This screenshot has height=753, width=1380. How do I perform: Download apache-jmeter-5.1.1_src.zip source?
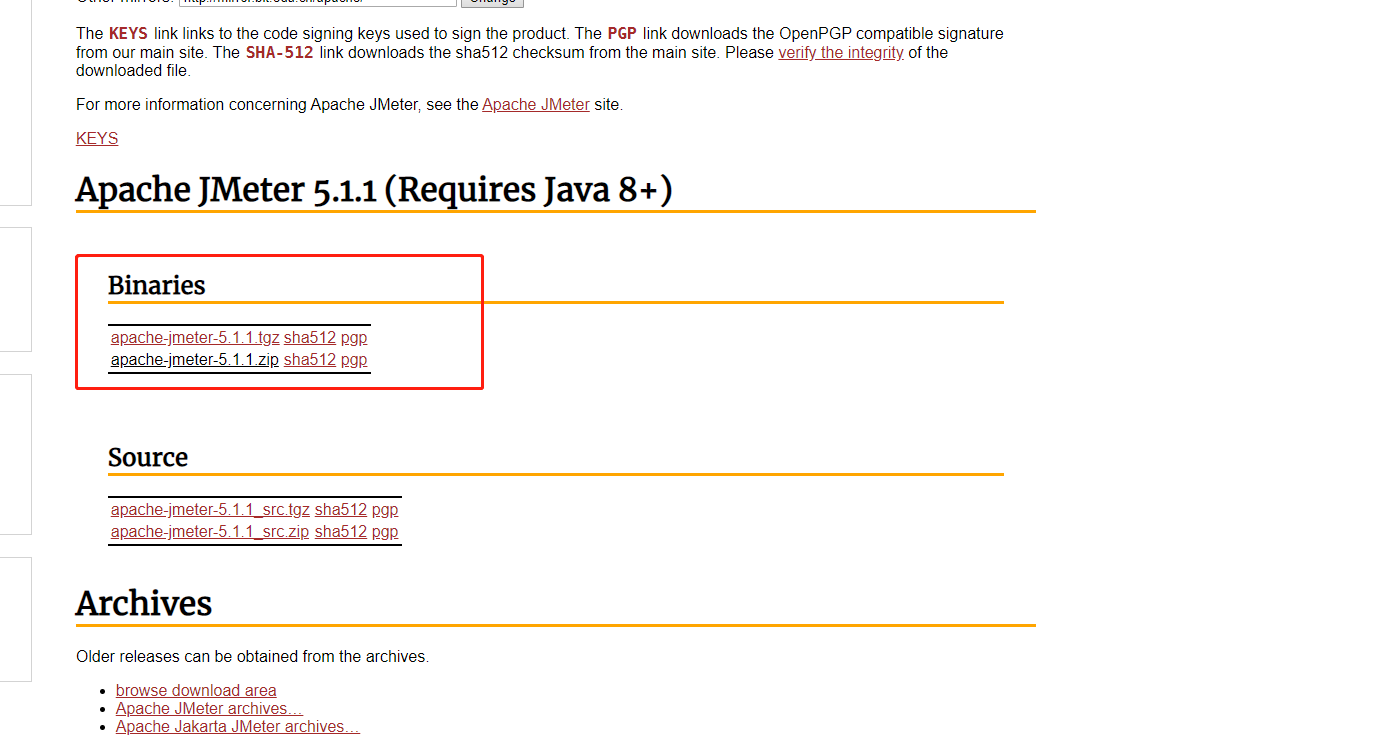210,531
